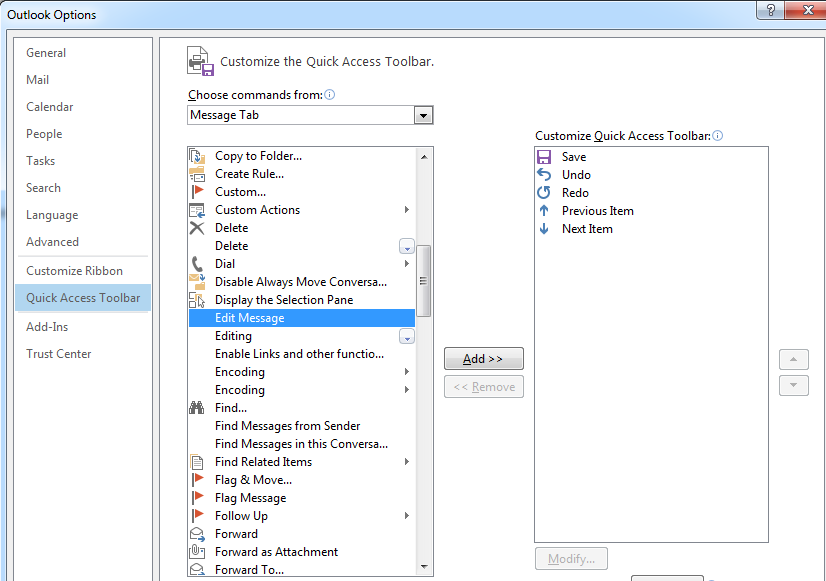826x581 pixels.
Task: Click the Save icon under Customize Quick Access Toolbar
Action: click(544, 156)
